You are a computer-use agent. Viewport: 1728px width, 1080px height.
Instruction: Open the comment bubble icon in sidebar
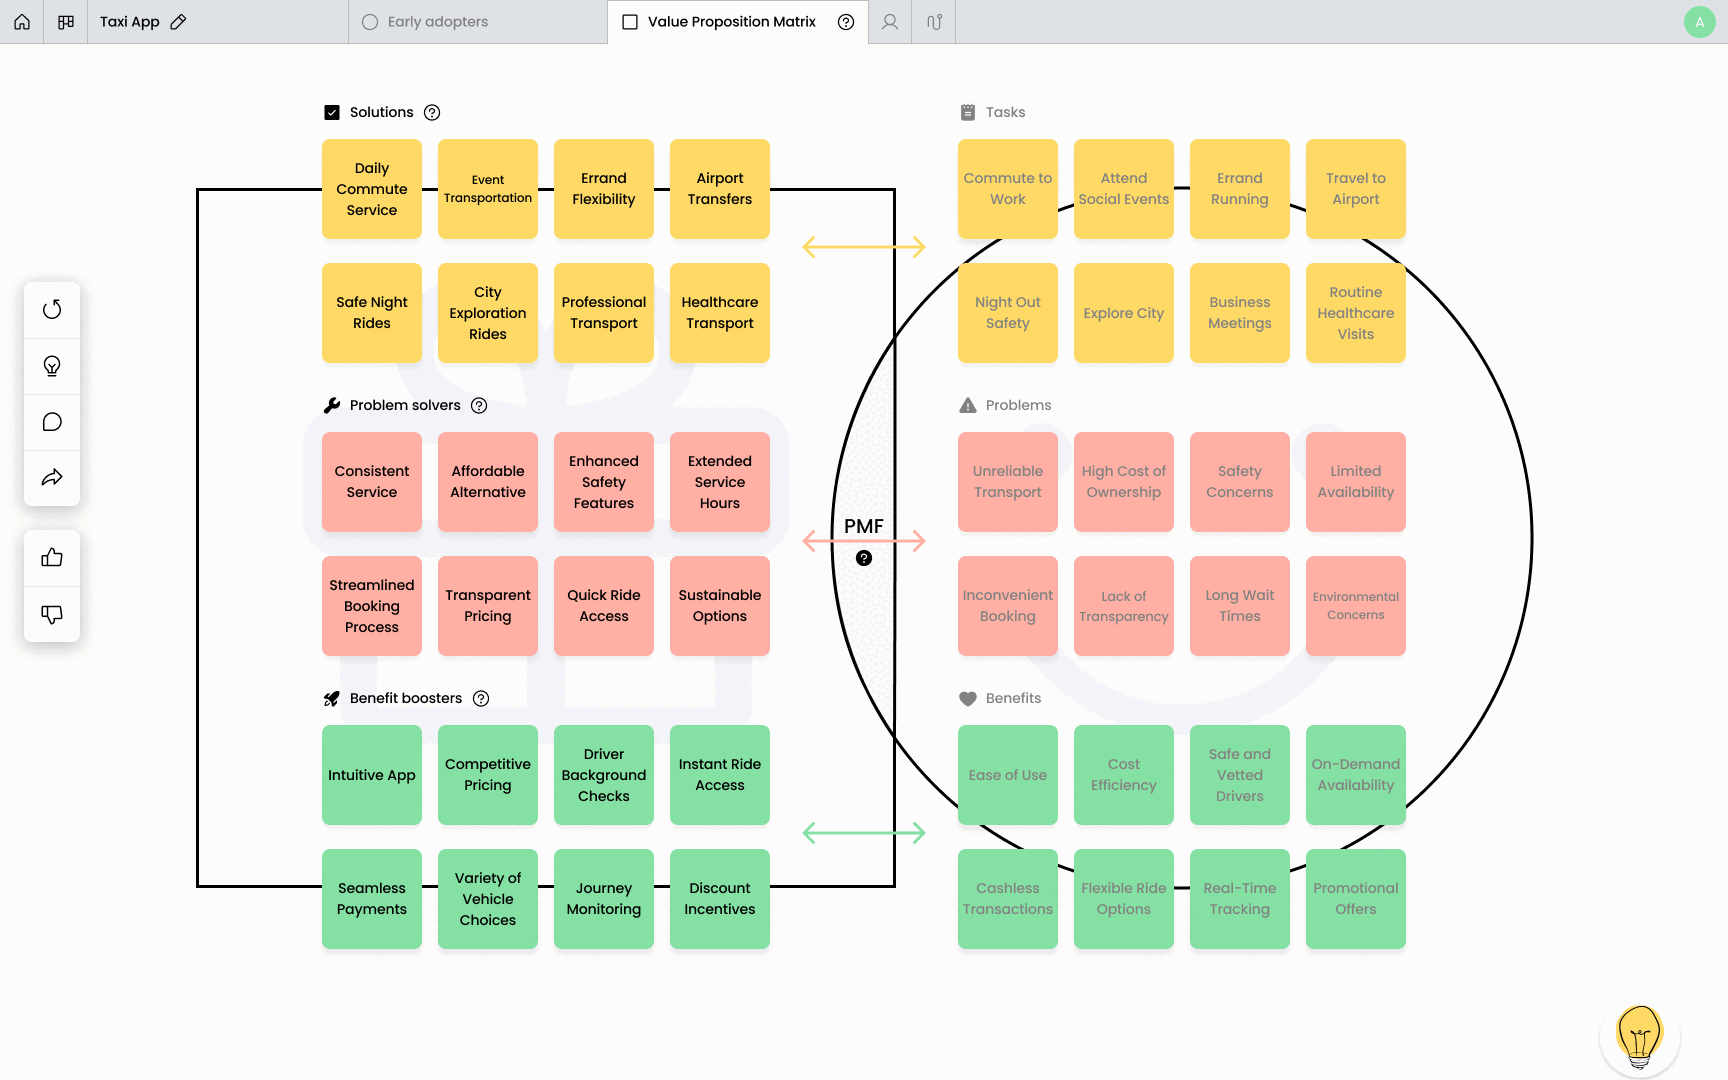coord(52,422)
